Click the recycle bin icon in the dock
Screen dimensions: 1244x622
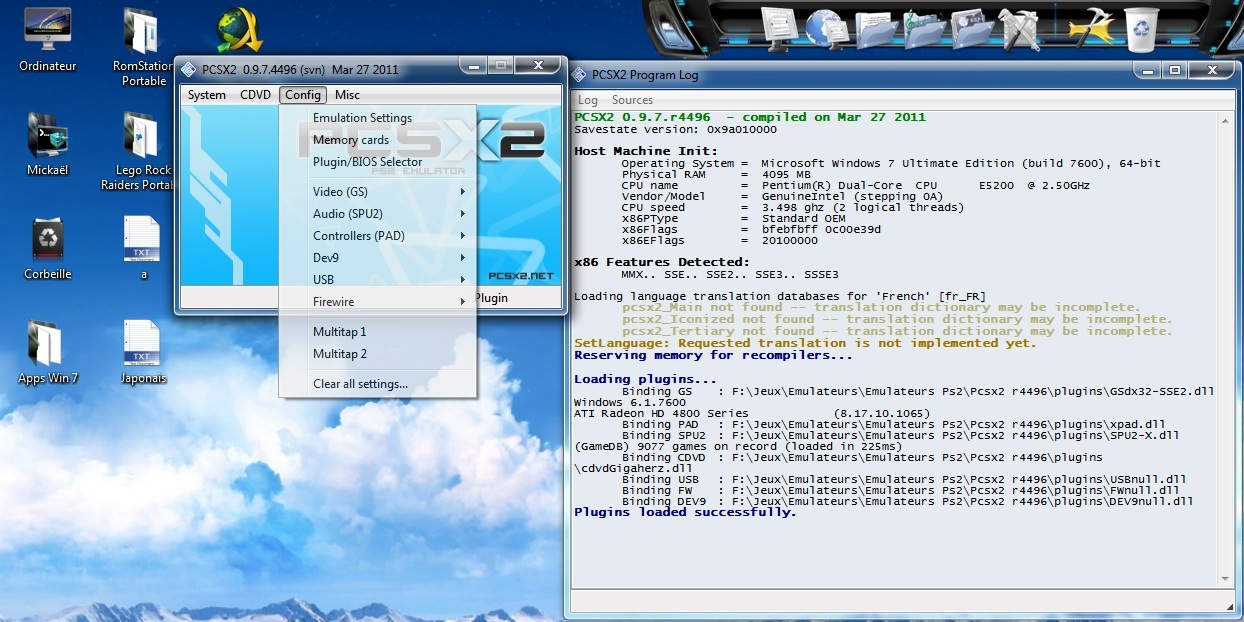1141,28
